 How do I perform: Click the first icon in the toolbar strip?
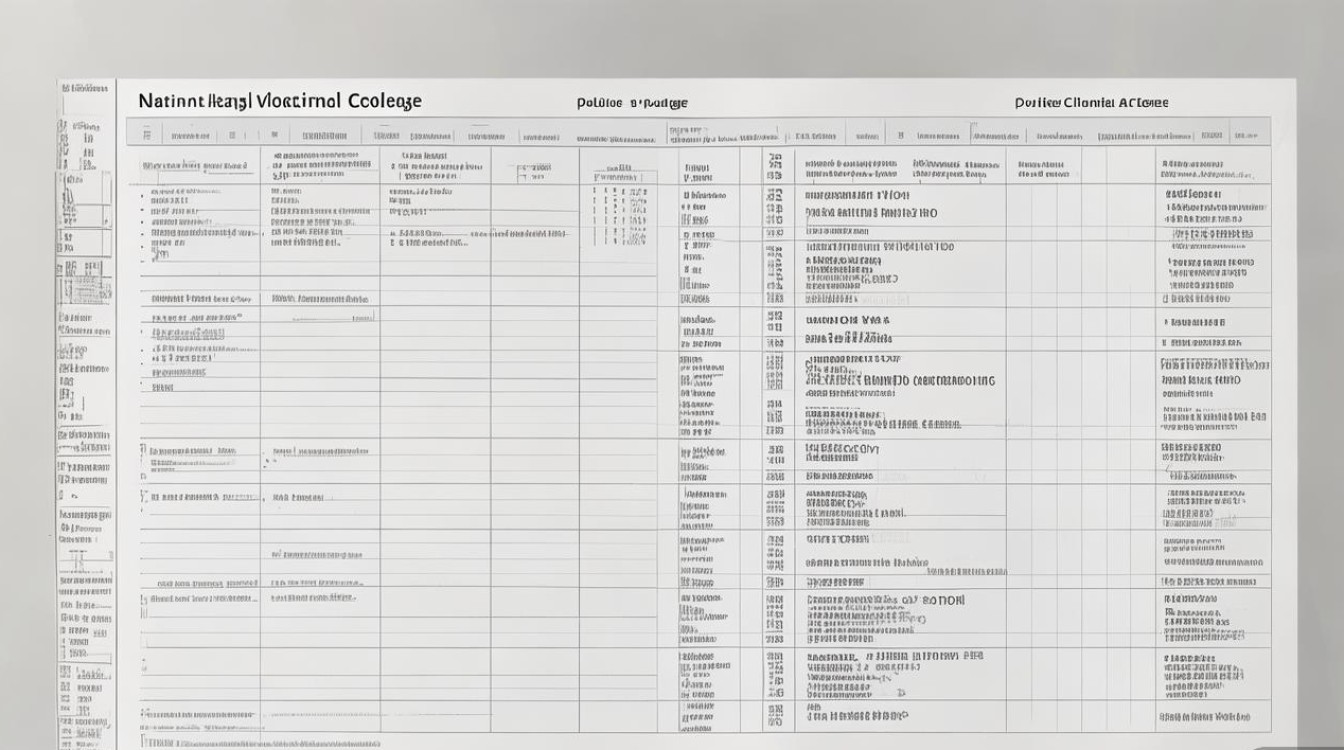[x=147, y=133]
